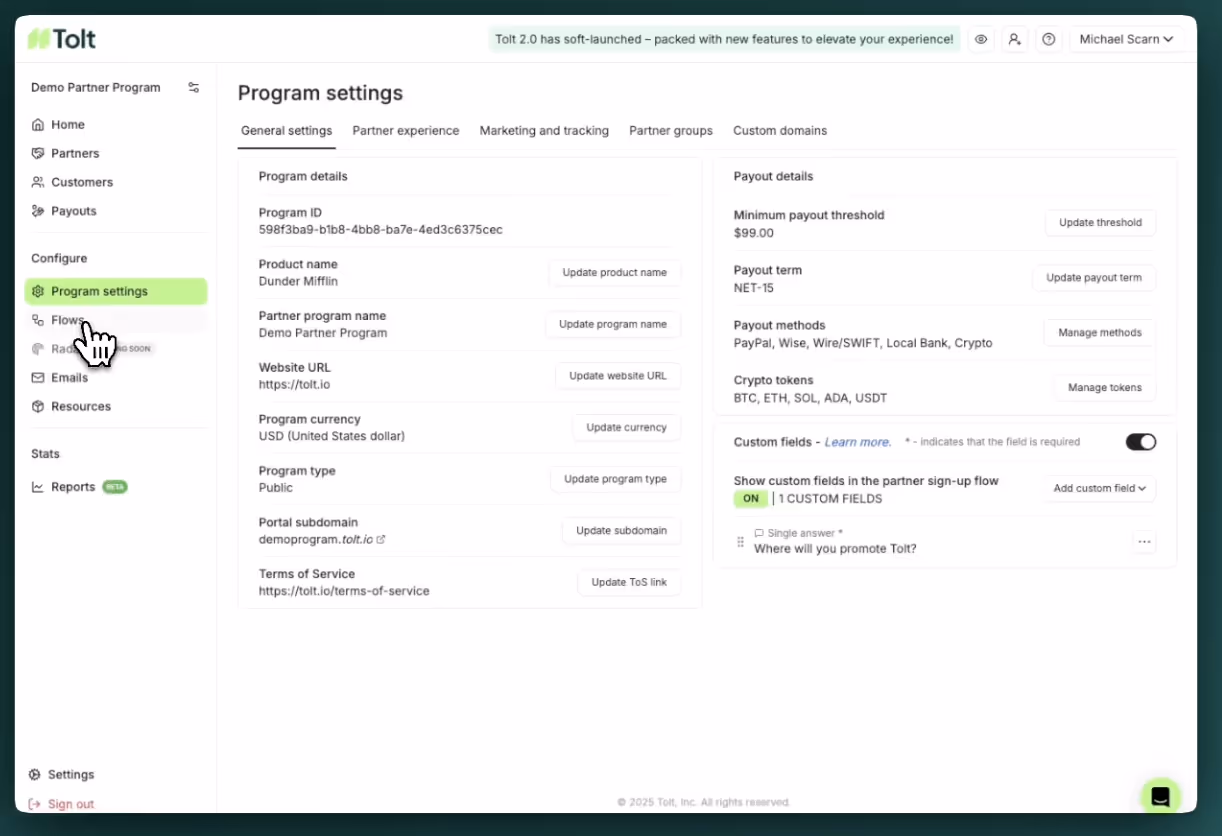Click the ON badge for custom fields

(x=751, y=499)
